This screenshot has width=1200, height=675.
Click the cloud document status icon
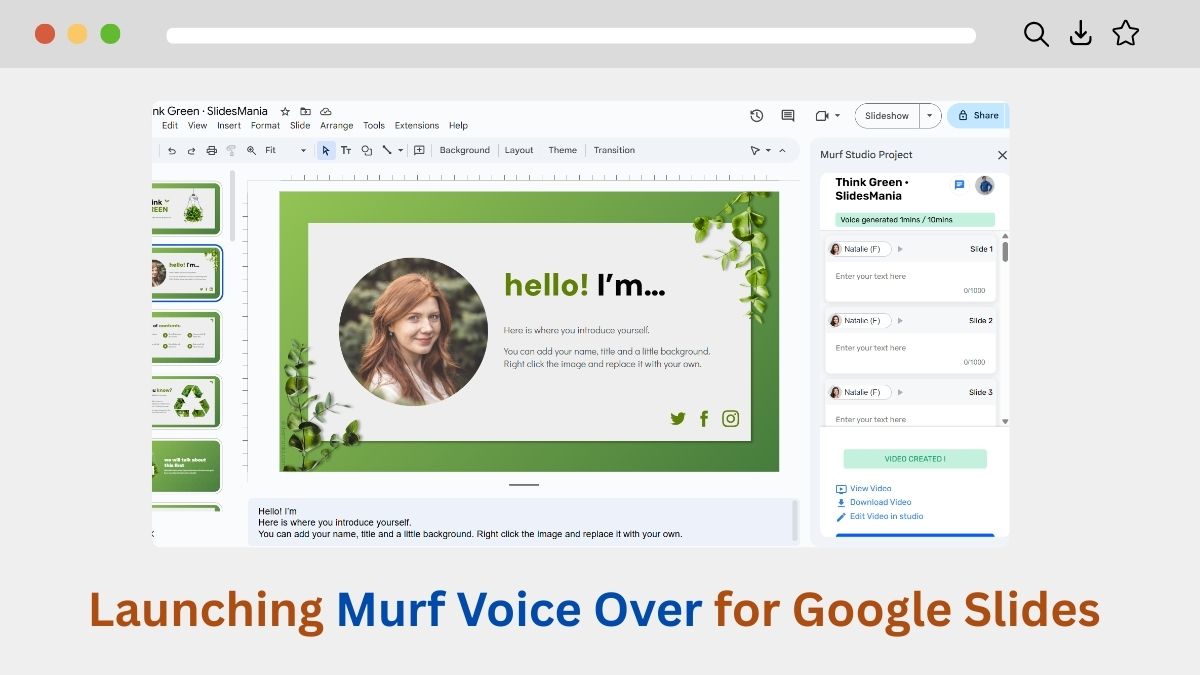325,111
